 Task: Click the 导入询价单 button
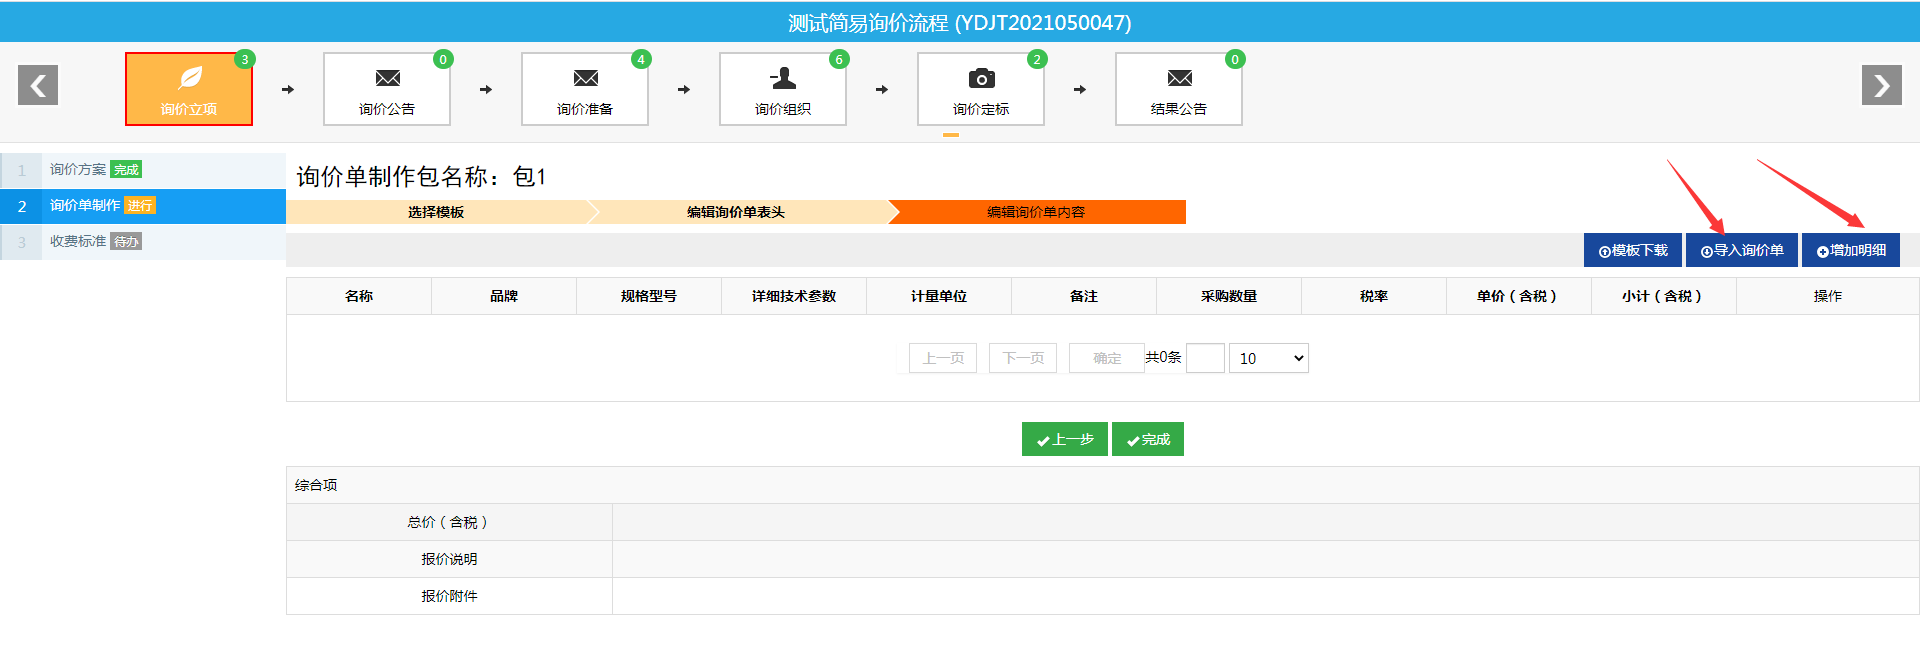(1742, 250)
